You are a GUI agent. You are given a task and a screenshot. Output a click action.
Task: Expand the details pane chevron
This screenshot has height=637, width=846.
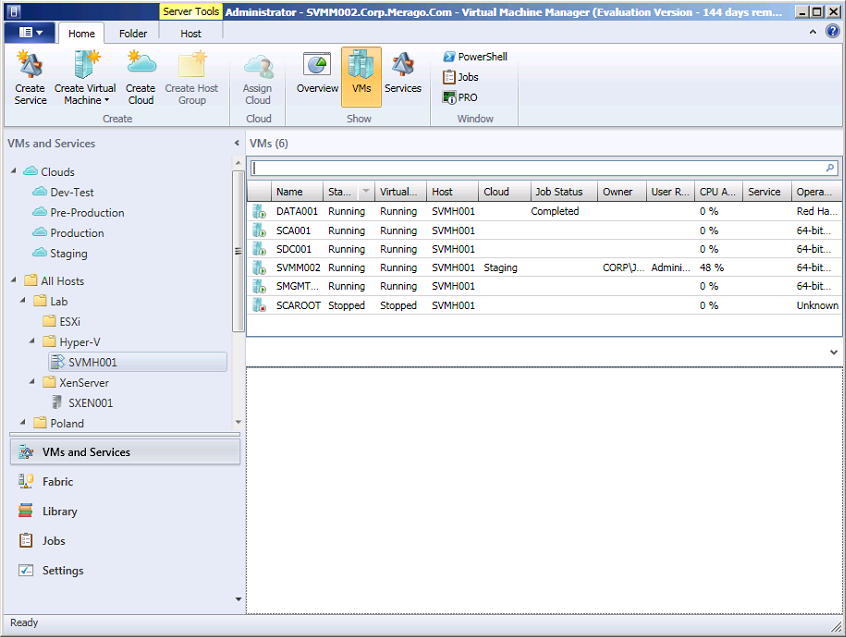click(x=834, y=352)
